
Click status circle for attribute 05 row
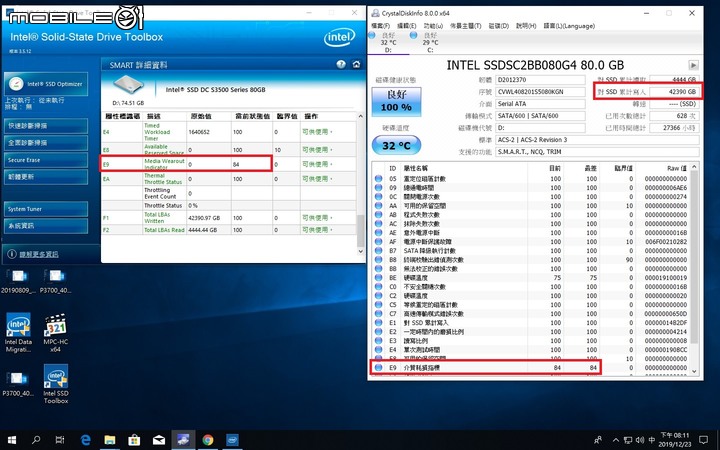point(378,179)
